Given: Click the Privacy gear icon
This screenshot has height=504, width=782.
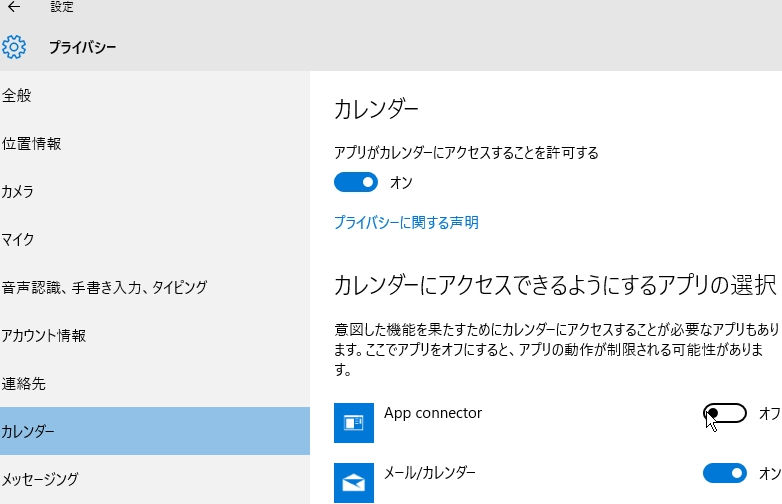Looking at the screenshot, I should point(14,47).
